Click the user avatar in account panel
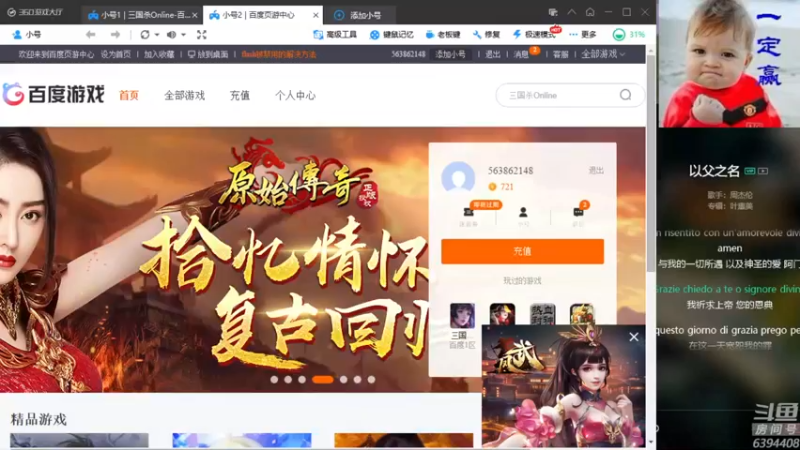Image resolution: width=800 pixels, height=450 pixels. pyautogui.click(x=458, y=178)
